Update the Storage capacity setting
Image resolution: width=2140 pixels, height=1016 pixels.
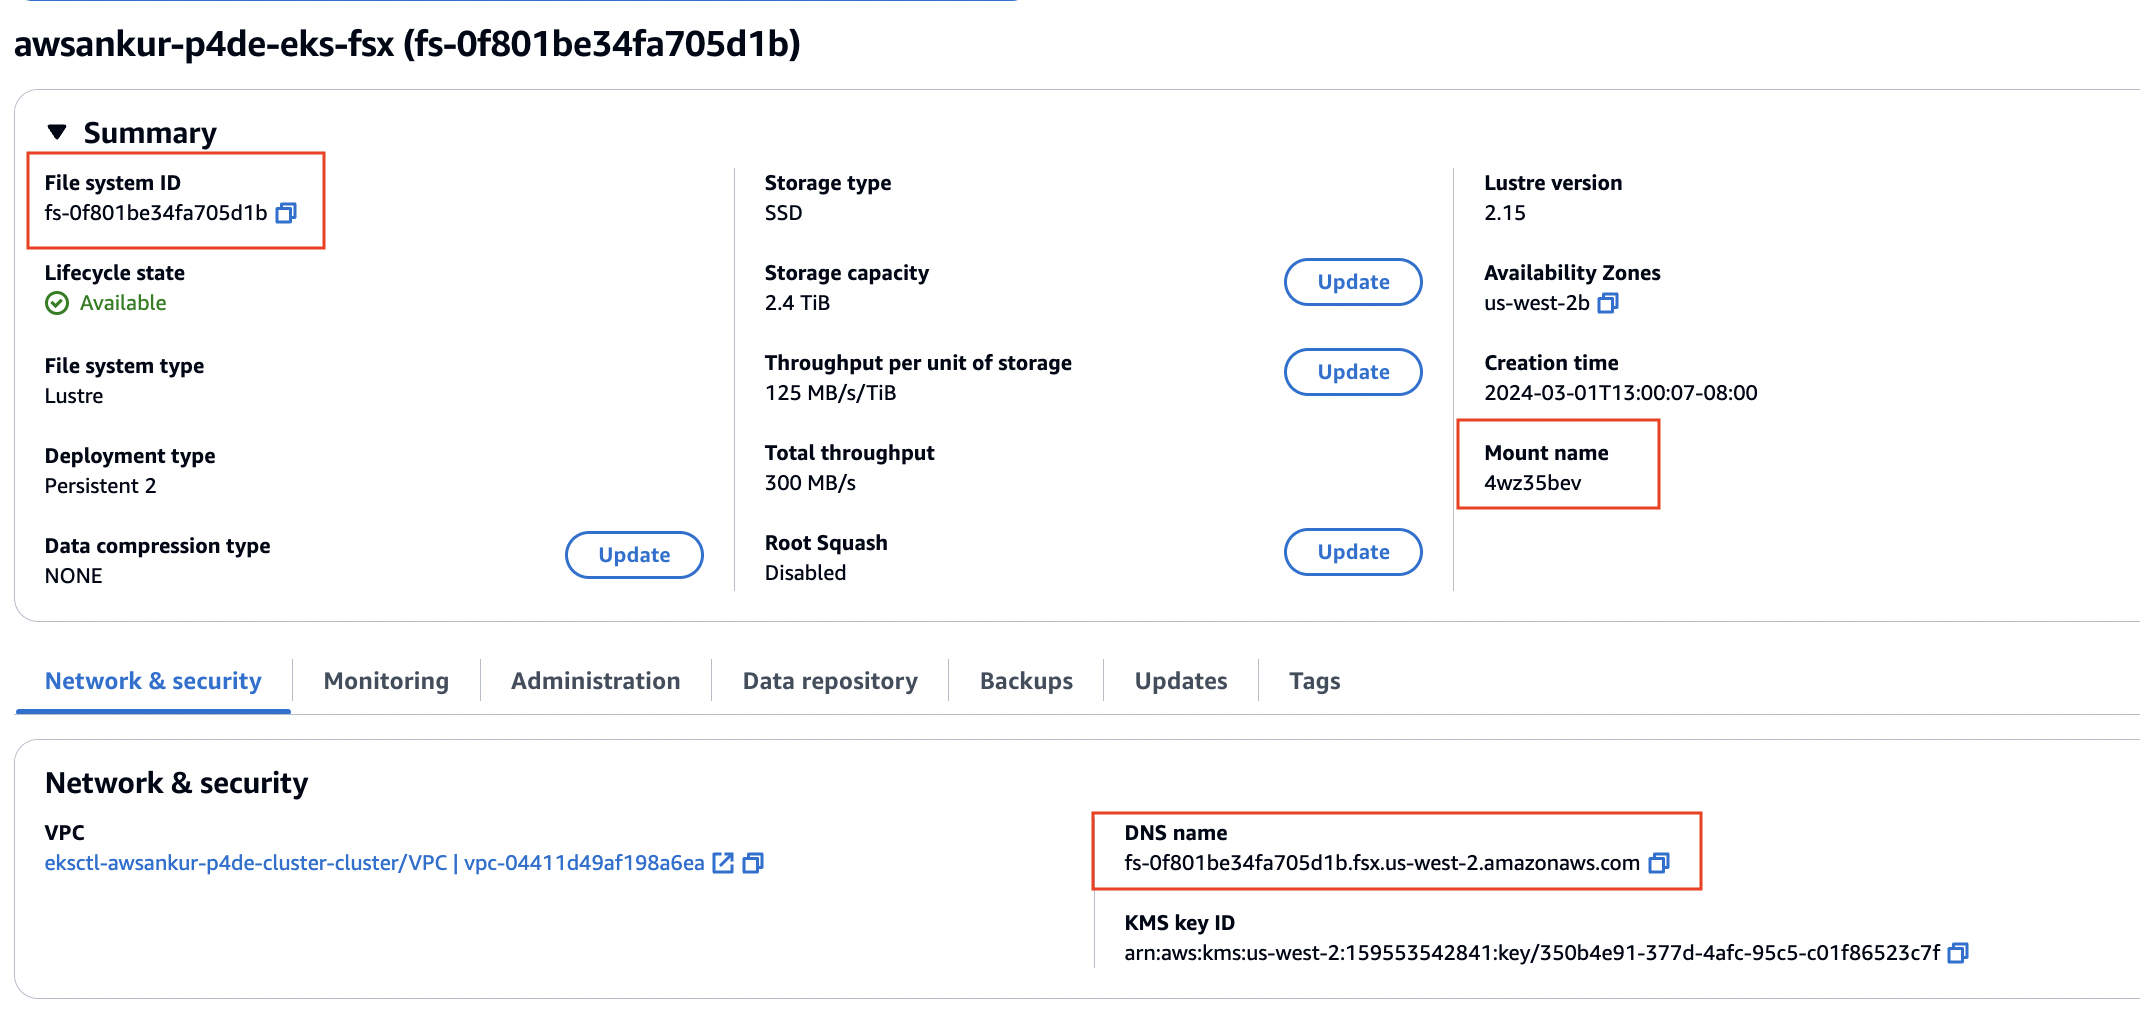pyautogui.click(x=1353, y=282)
